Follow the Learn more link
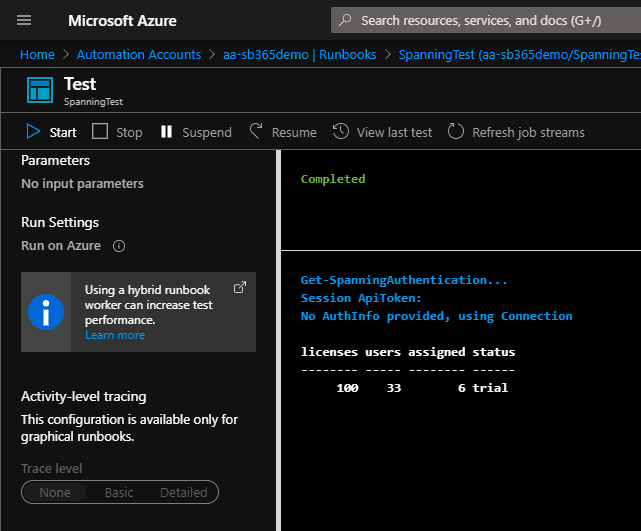The height and width of the screenshot is (531, 641). point(115,335)
